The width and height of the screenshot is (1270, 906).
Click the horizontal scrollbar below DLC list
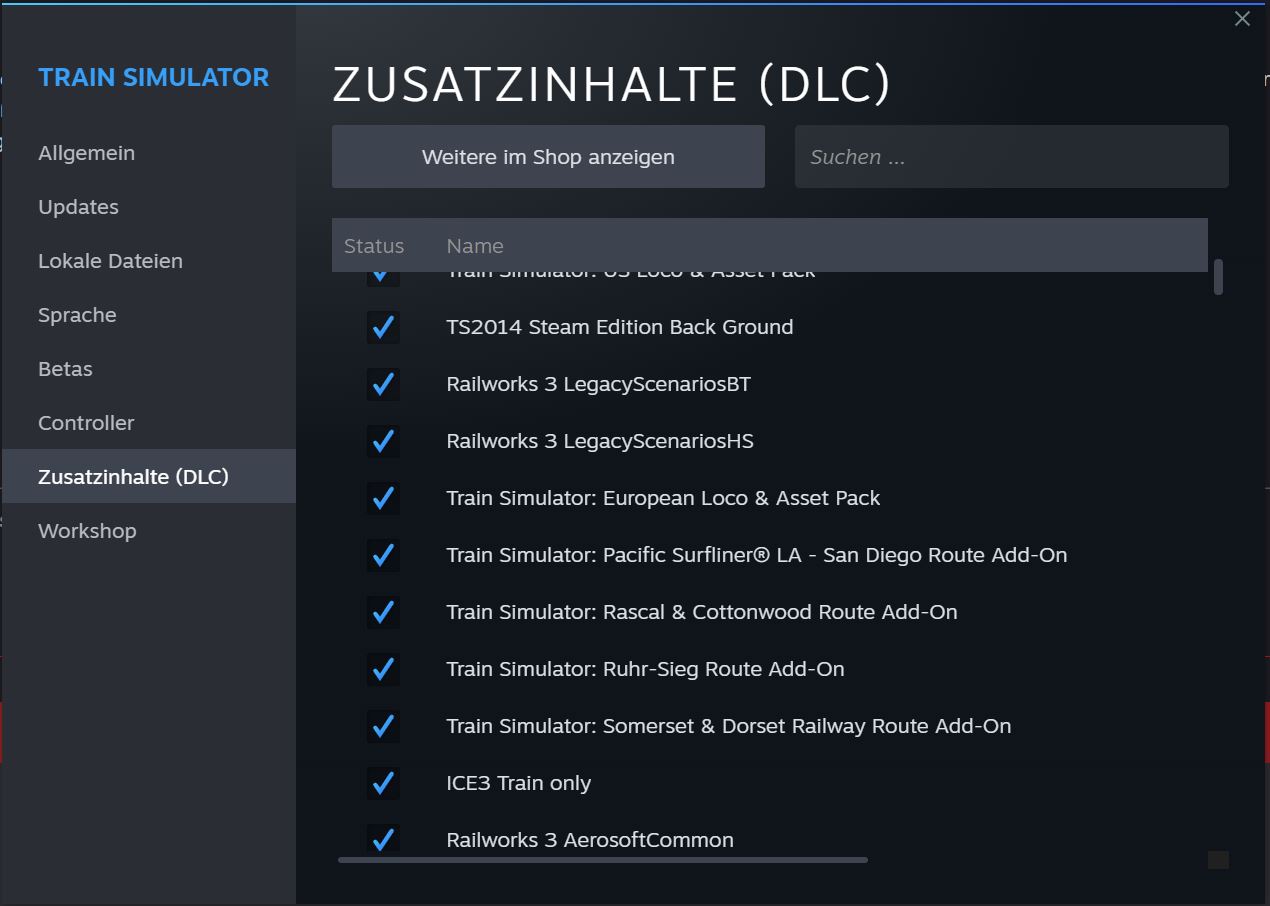(x=602, y=860)
